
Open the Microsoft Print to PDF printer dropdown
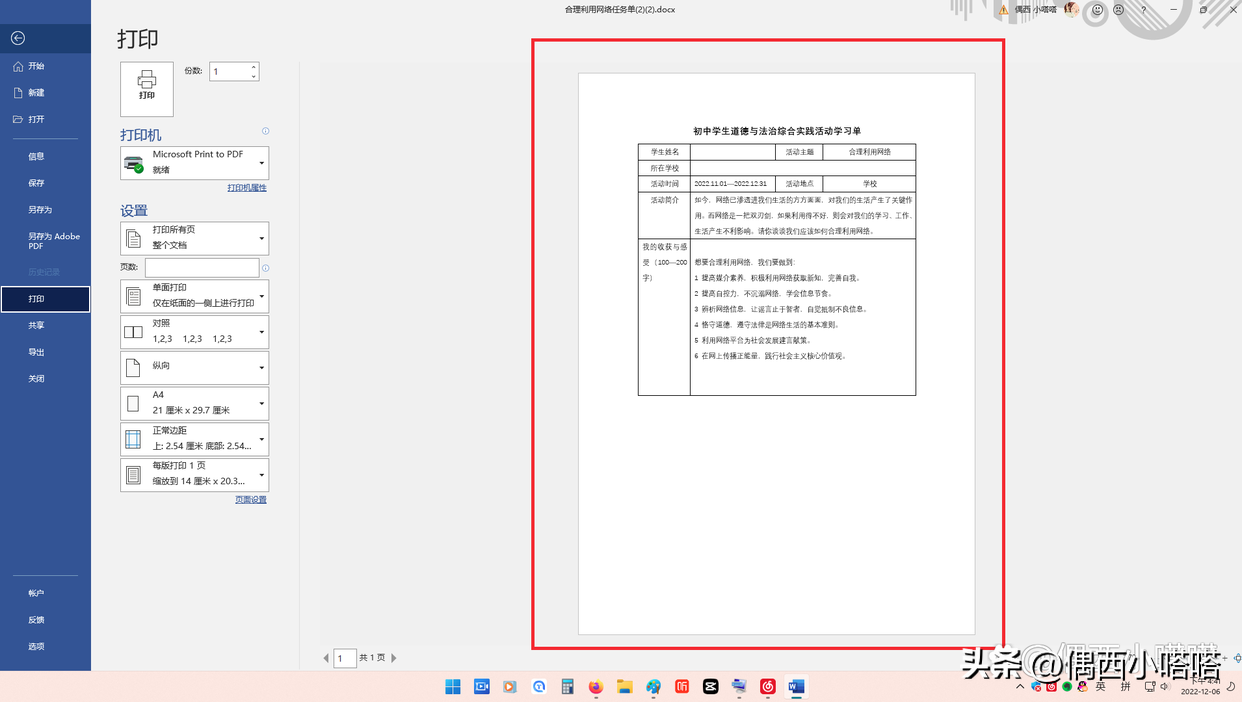pyautogui.click(x=195, y=163)
